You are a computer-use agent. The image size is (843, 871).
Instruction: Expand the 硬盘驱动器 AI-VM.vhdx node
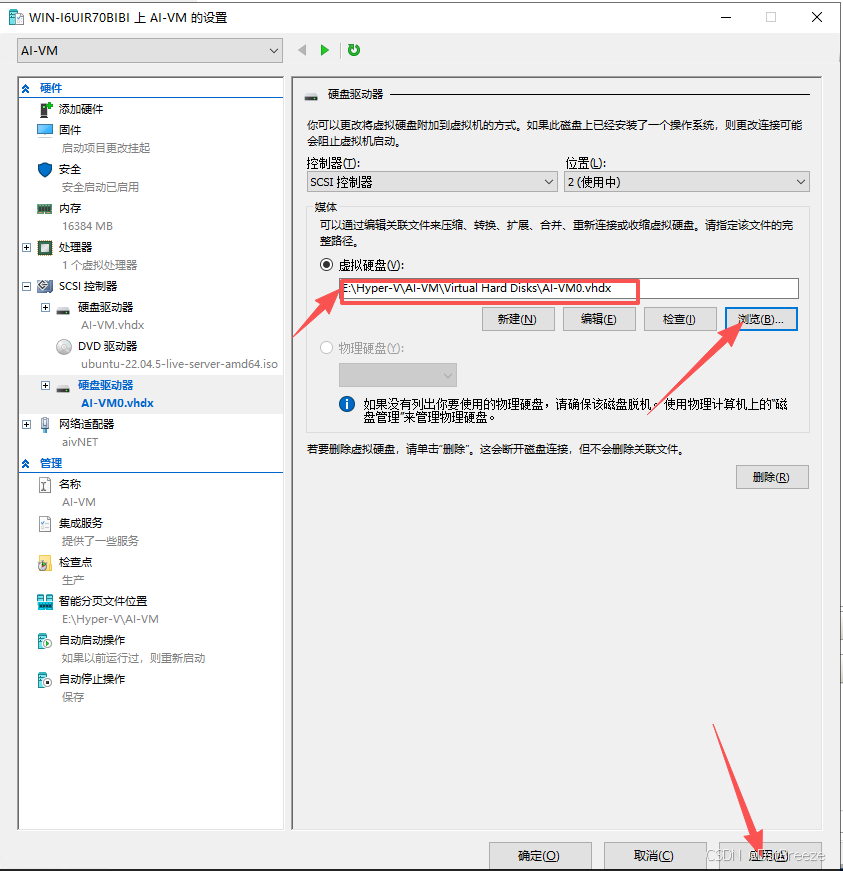(46, 307)
